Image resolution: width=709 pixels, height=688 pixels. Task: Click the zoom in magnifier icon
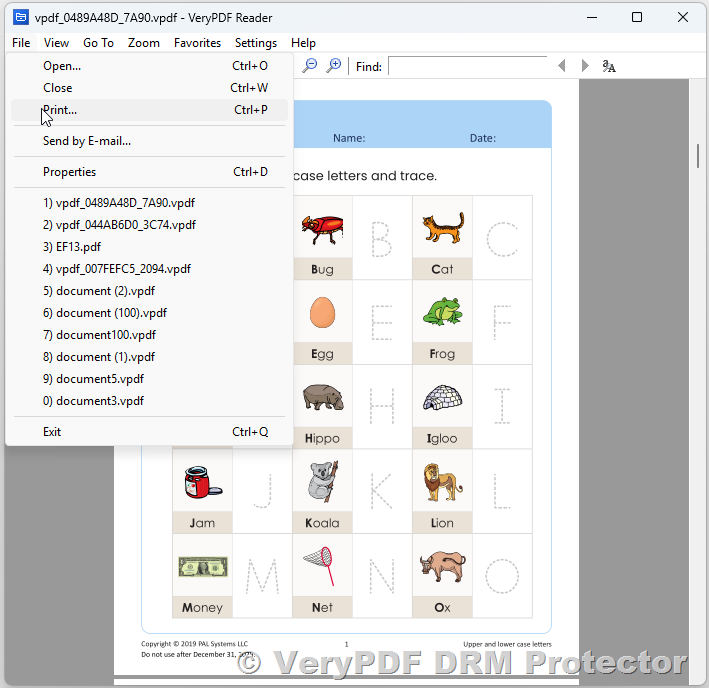point(334,65)
